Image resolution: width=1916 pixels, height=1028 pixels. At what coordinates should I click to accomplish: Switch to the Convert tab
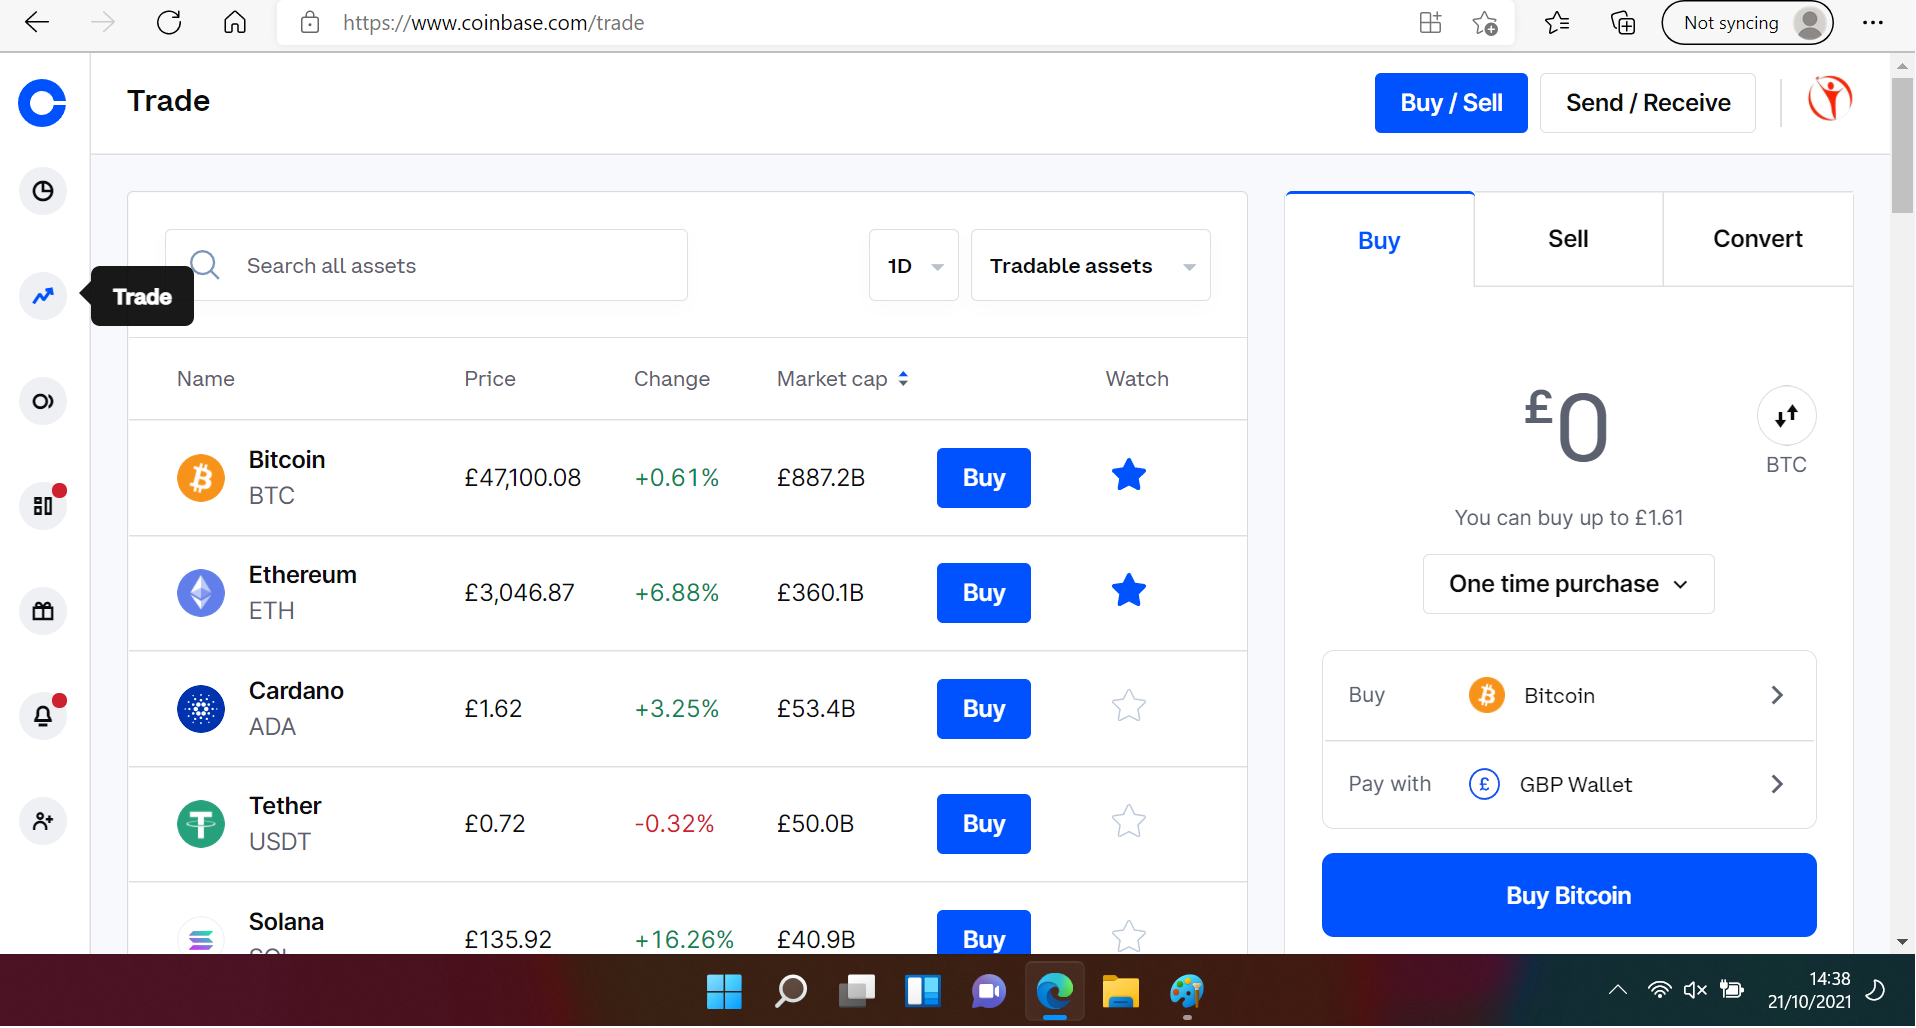pos(1758,239)
